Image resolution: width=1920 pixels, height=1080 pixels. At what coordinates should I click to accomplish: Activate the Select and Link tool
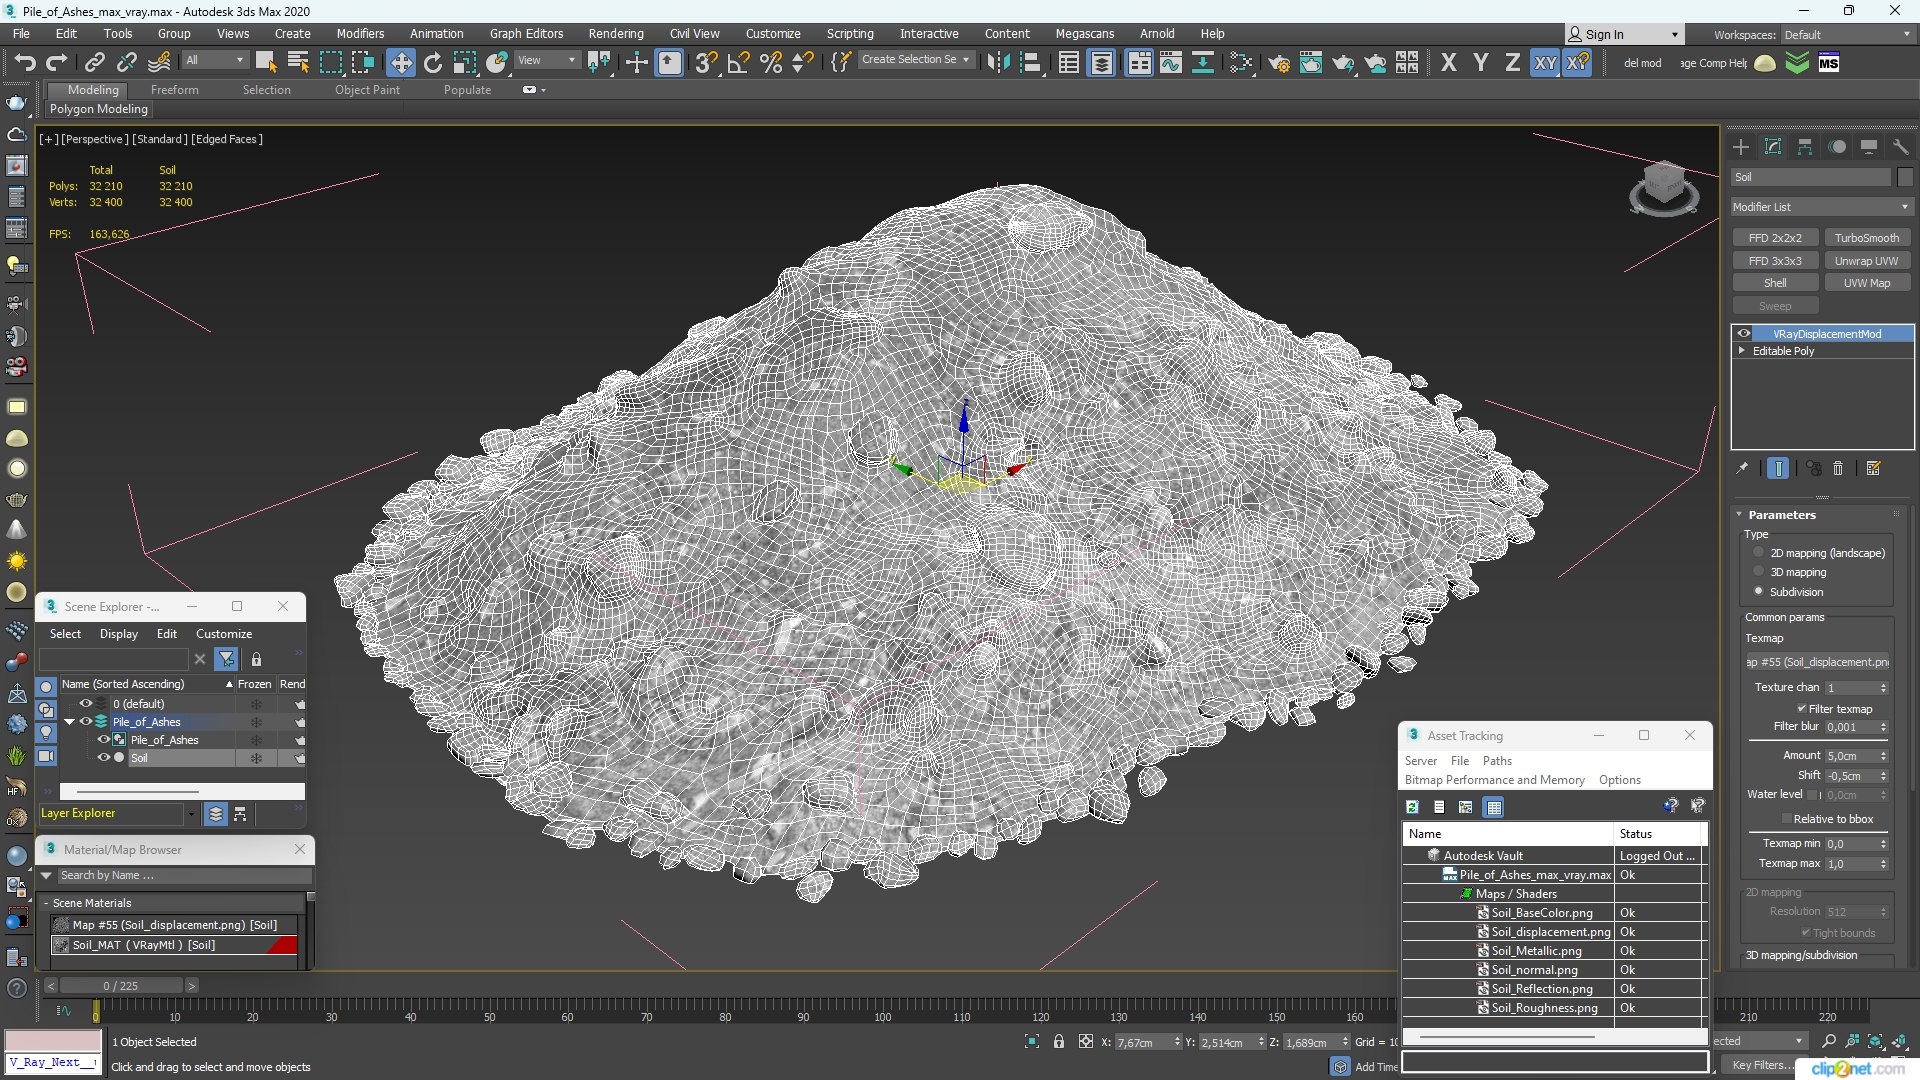click(94, 63)
